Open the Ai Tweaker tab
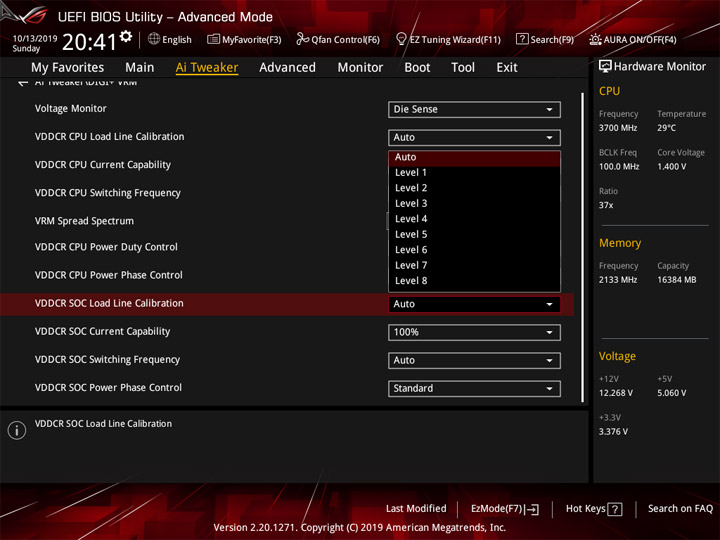Image resolution: width=720 pixels, height=540 pixels. pyautogui.click(x=207, y=68)
